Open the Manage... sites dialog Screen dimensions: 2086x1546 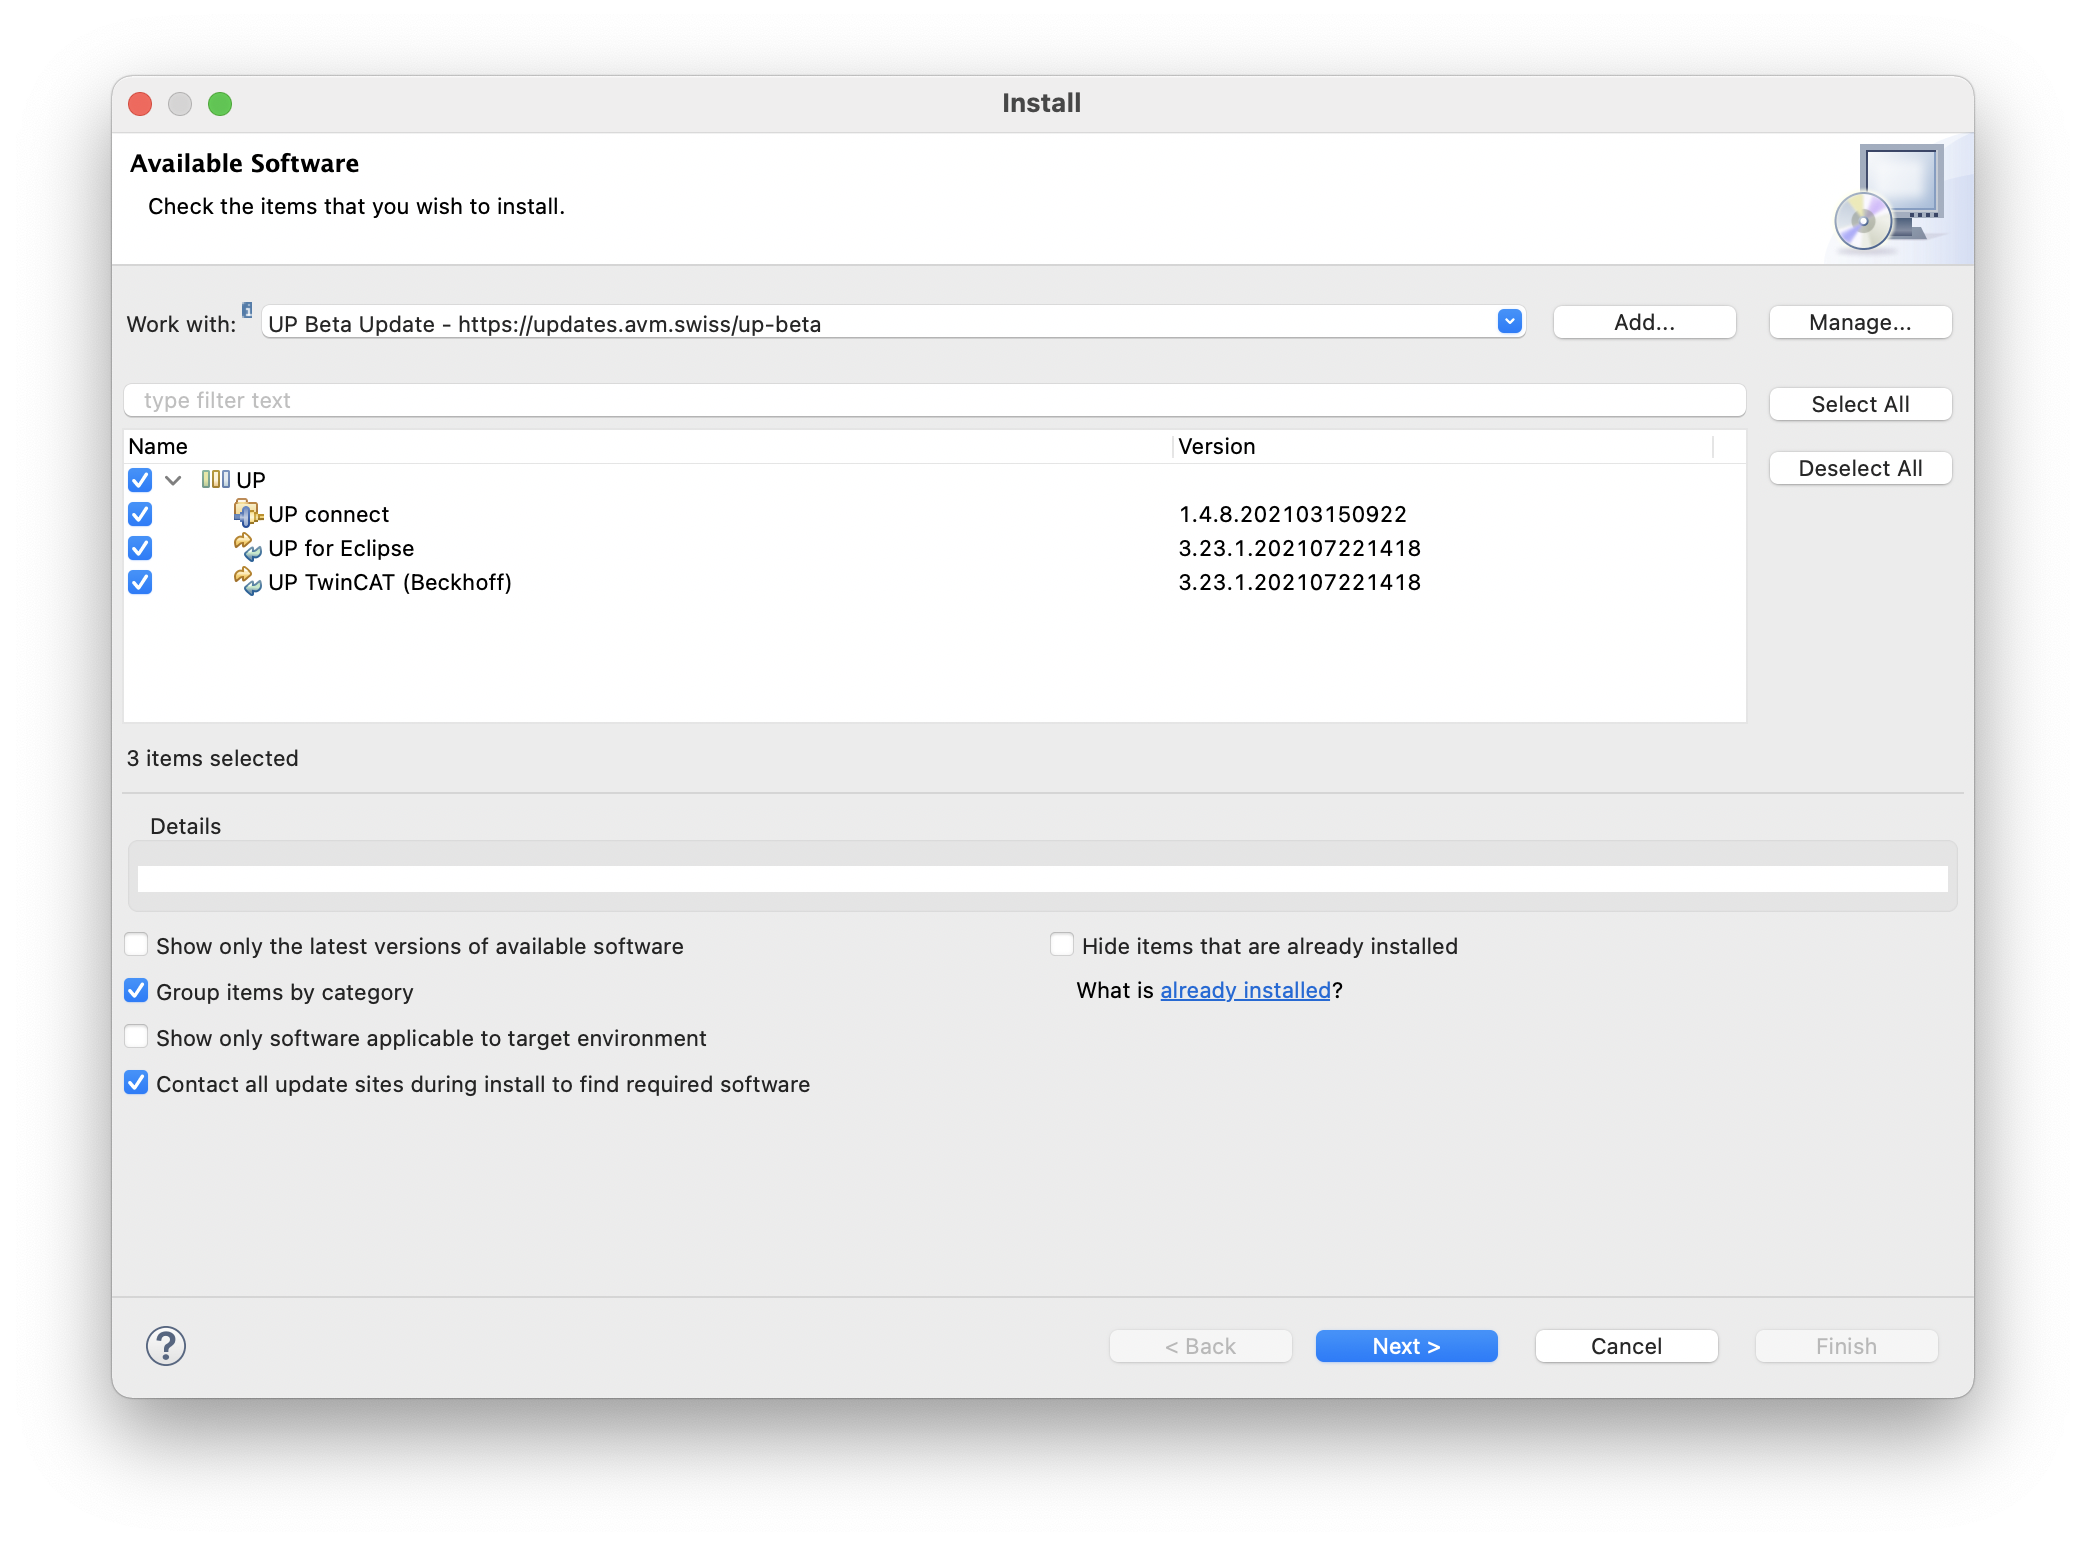click(x=1859, y=323)
